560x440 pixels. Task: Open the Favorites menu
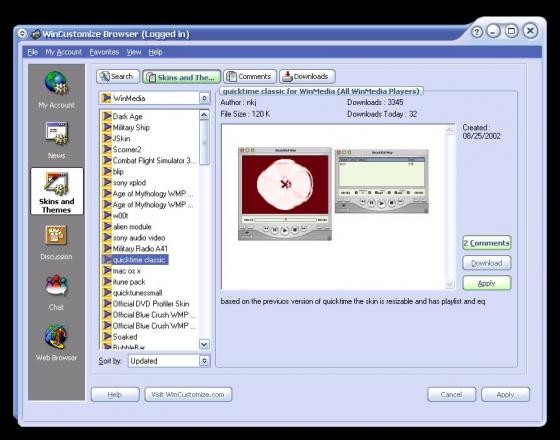point(104,52)
